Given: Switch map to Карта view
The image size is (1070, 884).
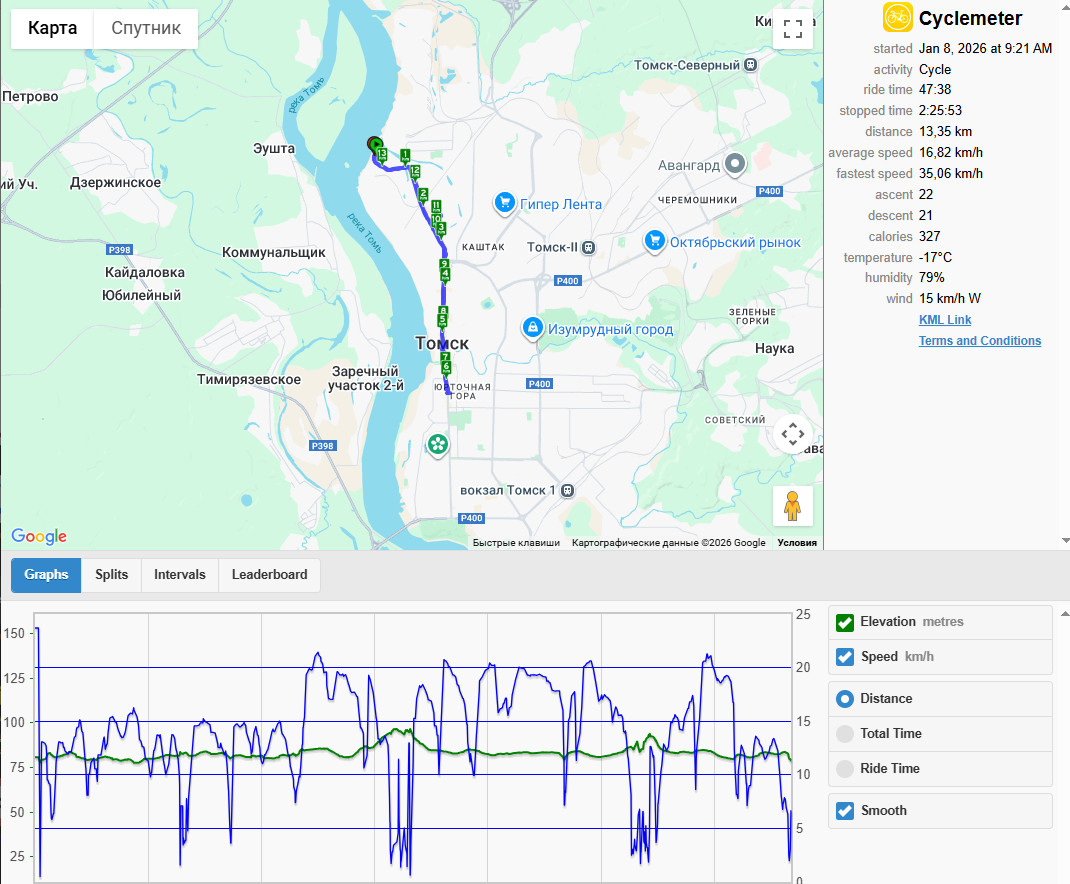Looking at the screenshot, I should 53,29.
